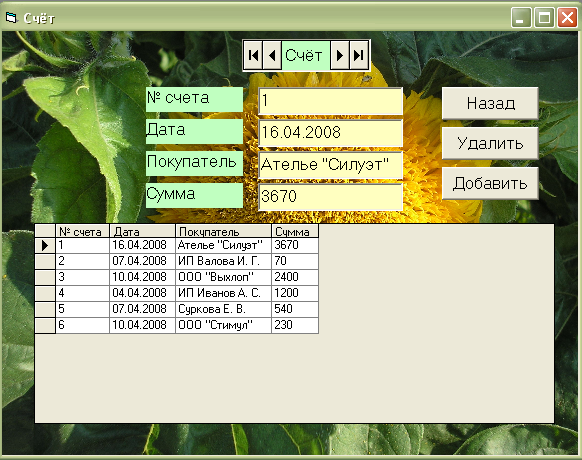Focus the Покупатель field Ателье "Силуэт"
The height and width of the screenshot is (460, 582).
tap(330, 164)
